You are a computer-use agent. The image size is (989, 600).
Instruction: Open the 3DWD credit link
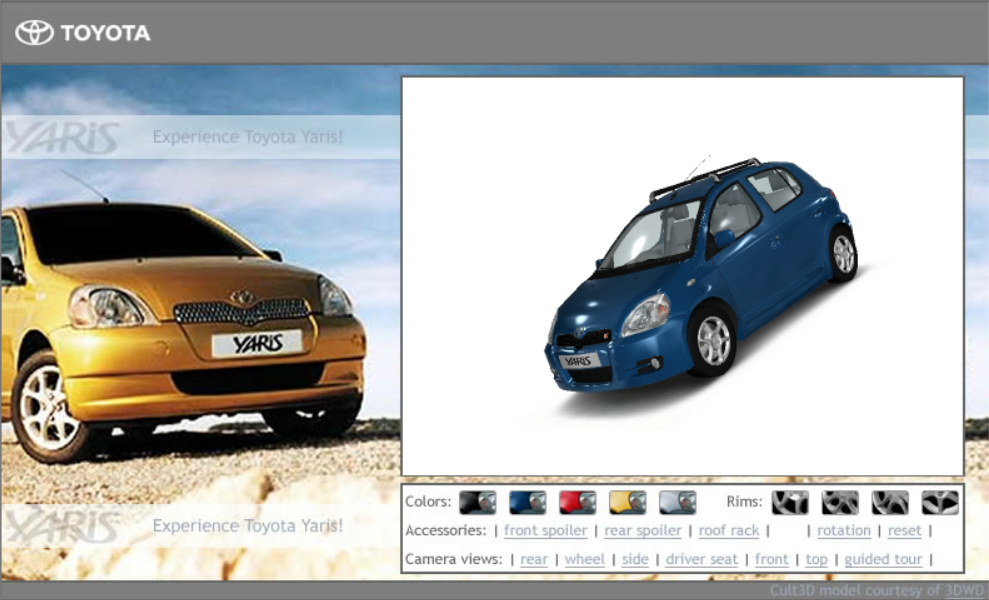pyautogui.click(x=964, y=591)
